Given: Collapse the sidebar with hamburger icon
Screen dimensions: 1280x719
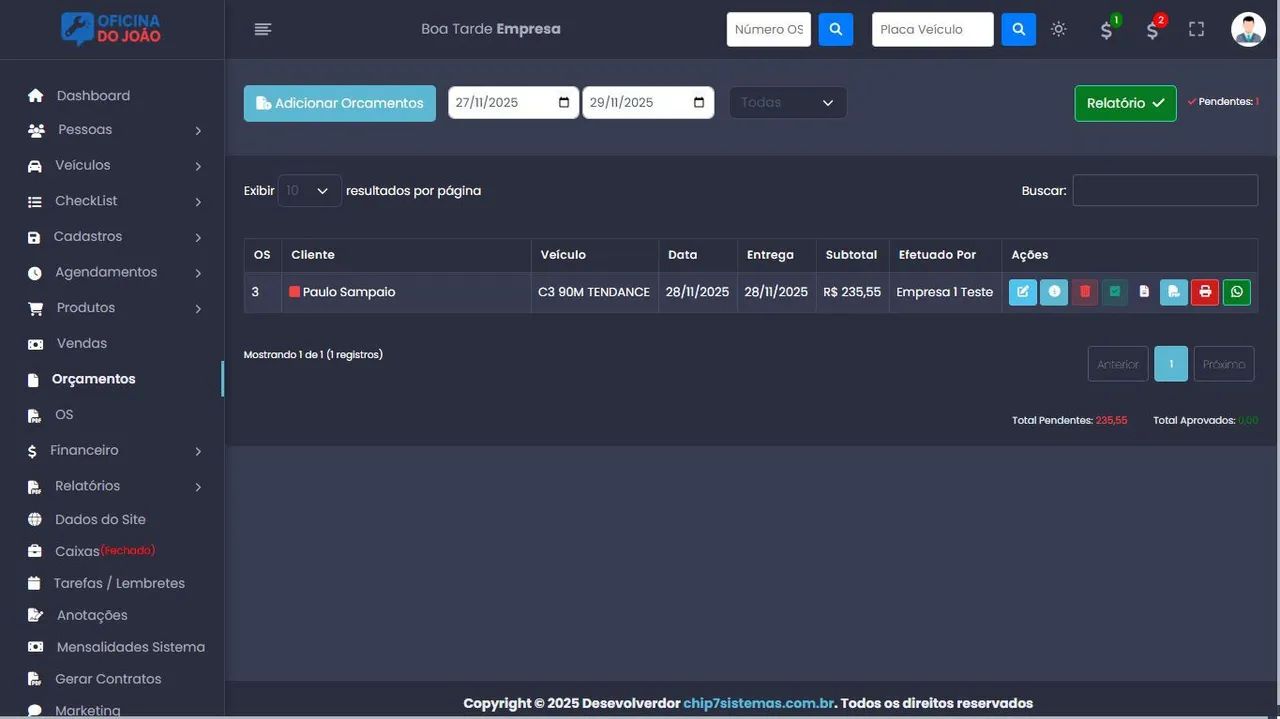Looking at the screenshot, I should pos(263,29).
